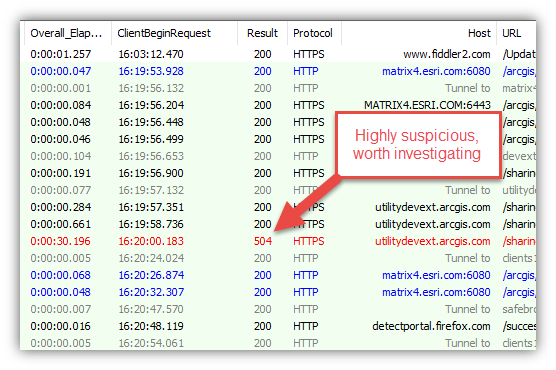Viewport: 556px width, 370px height.
Task: Select request time 16:19:56.499
Action: point(151,139)
